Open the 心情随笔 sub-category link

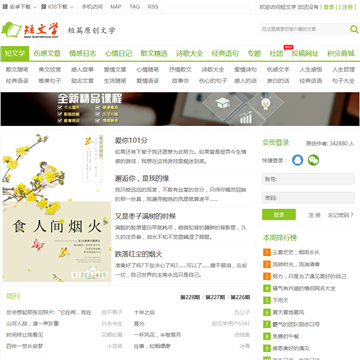[x=148, y=70]
